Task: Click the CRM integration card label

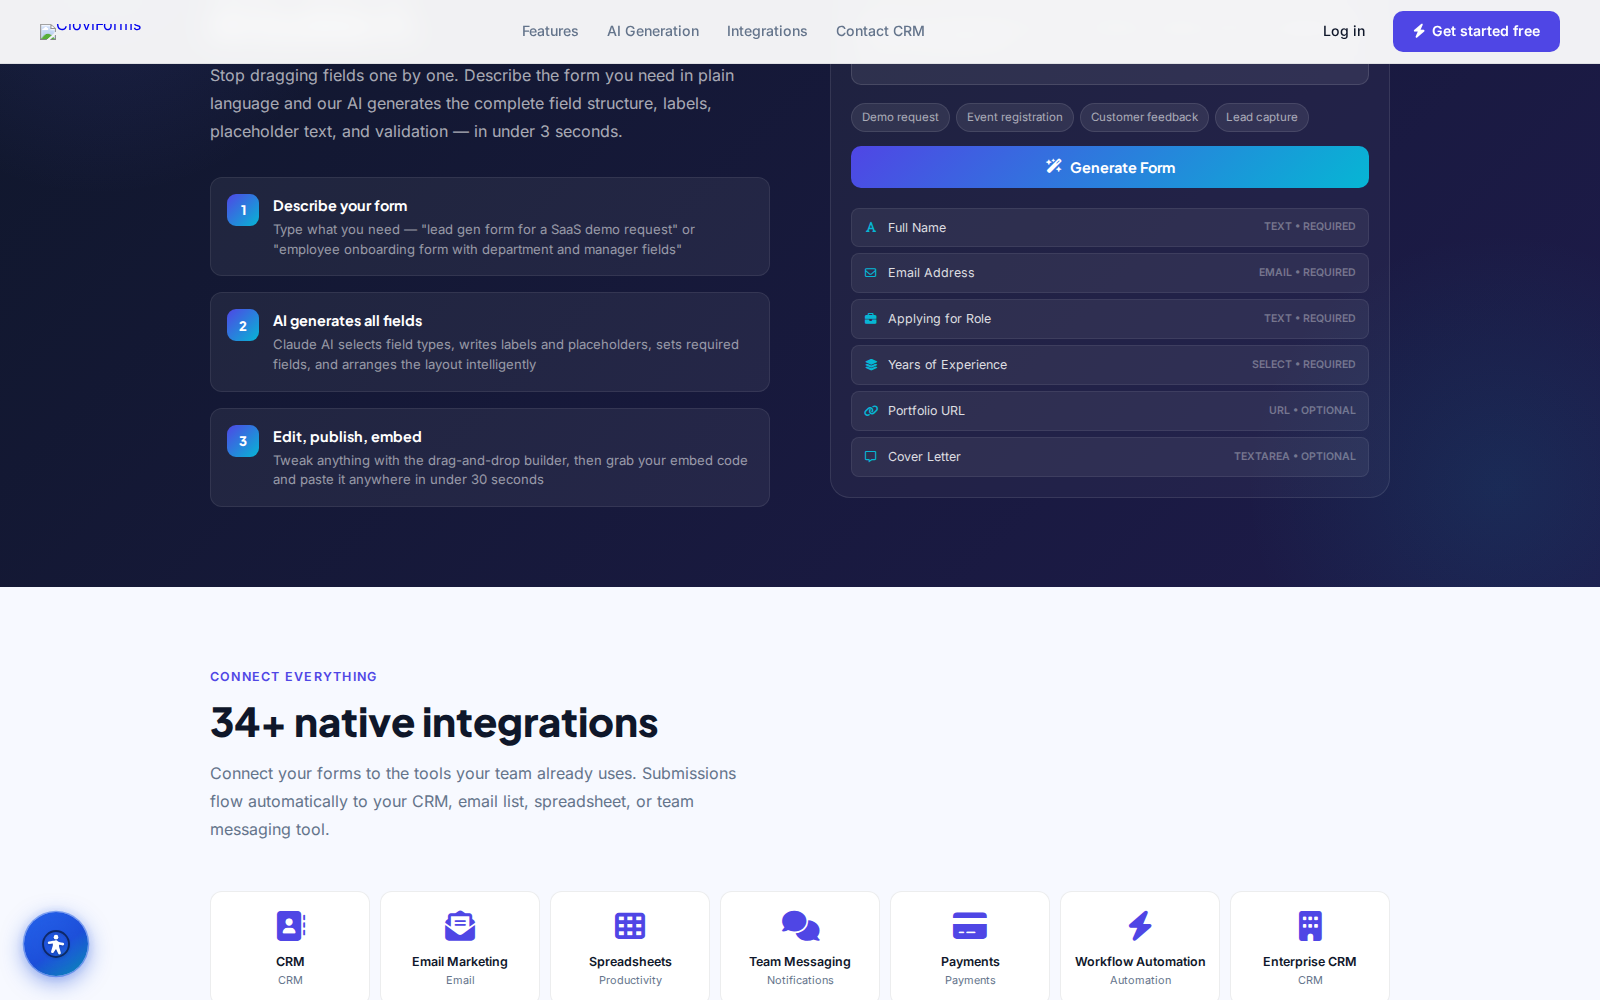Action: (x=290, y=962)
